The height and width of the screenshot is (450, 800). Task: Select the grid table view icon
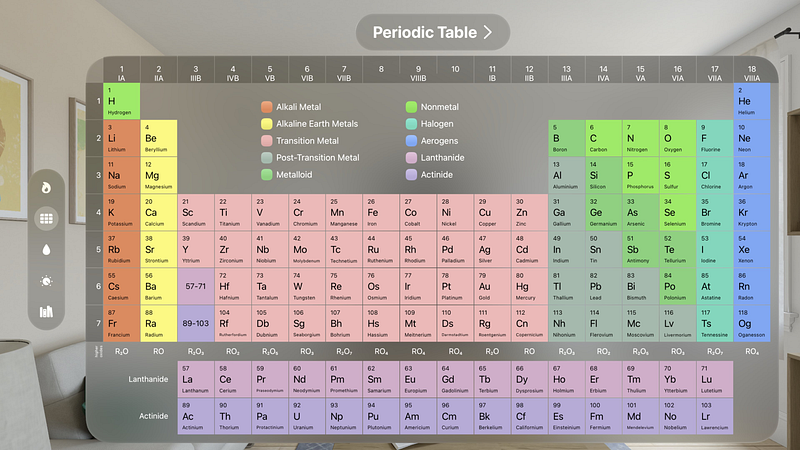coord(46,219)
